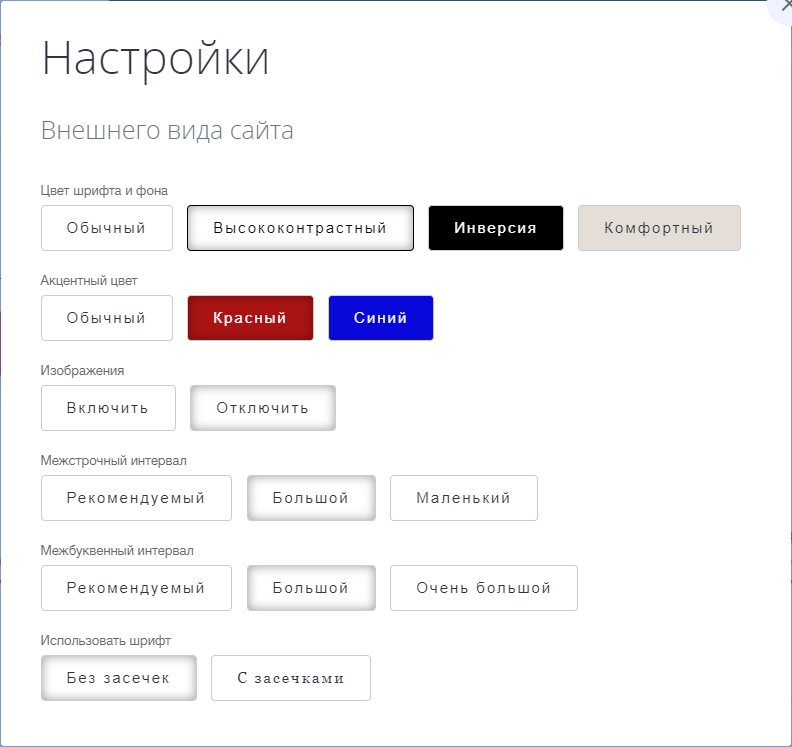This screenshot has width=792, height=747.
Task: Set letter spacing to Очень большой
Action: 483,588
